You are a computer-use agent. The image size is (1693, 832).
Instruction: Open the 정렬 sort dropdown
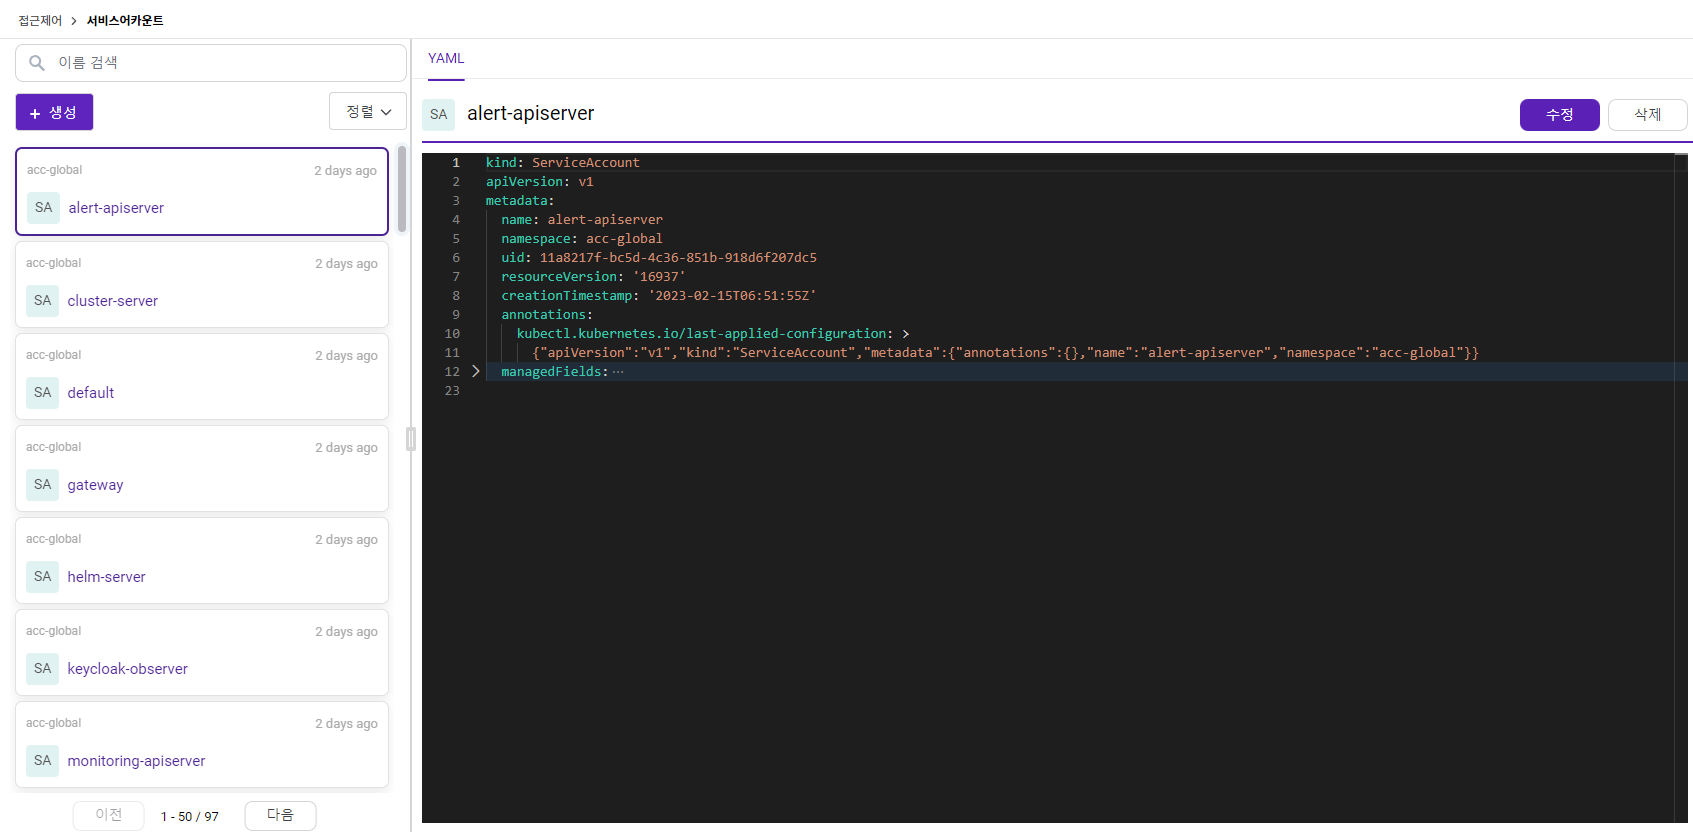pos(368,111)
